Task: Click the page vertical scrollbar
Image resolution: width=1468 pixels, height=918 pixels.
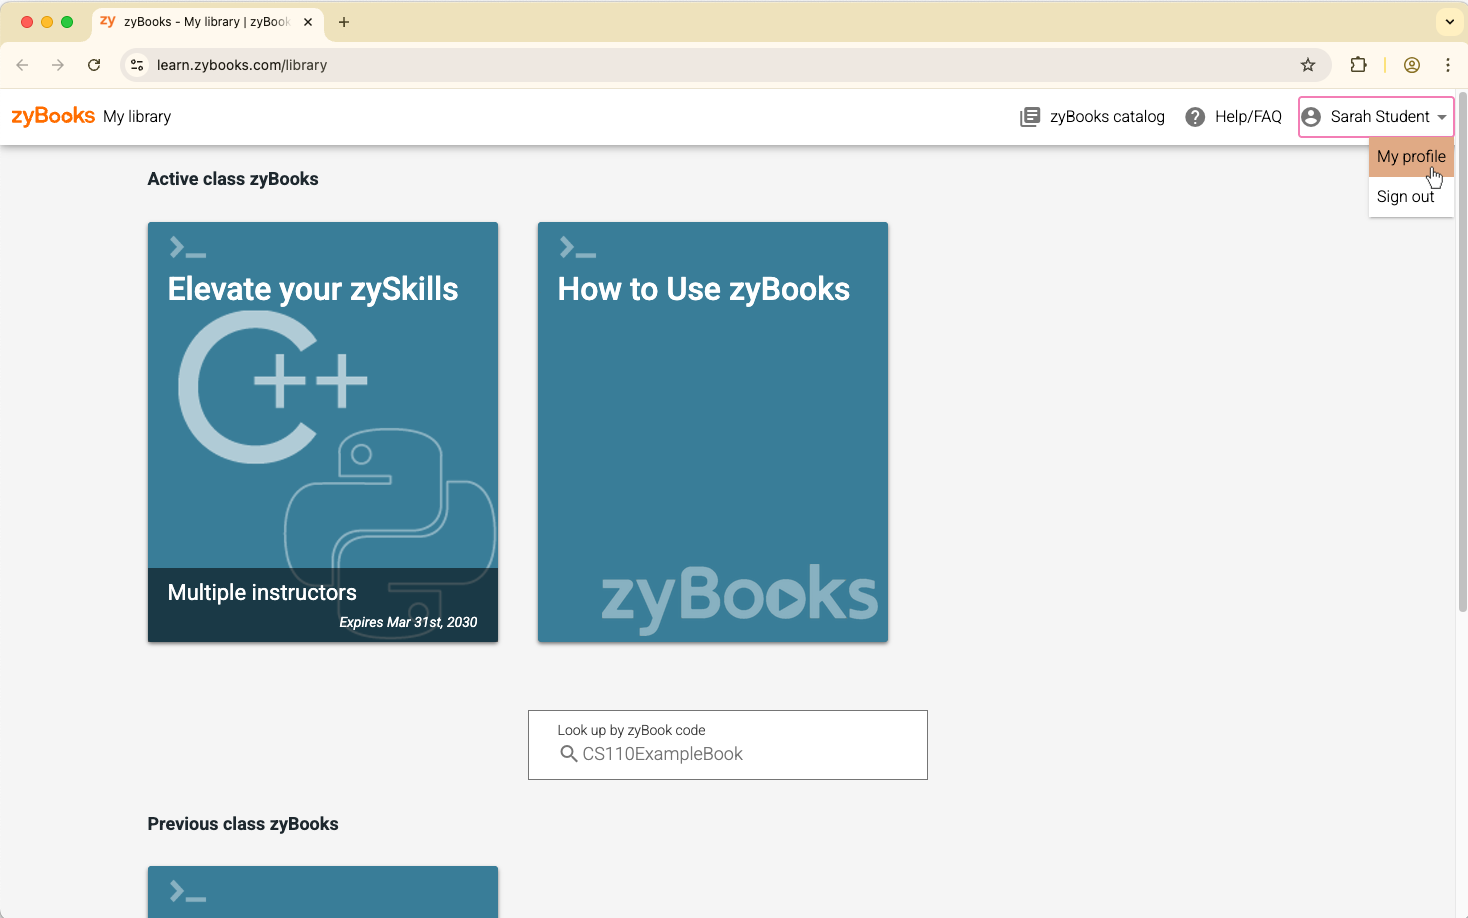Action: click(x=1462, y=350)
